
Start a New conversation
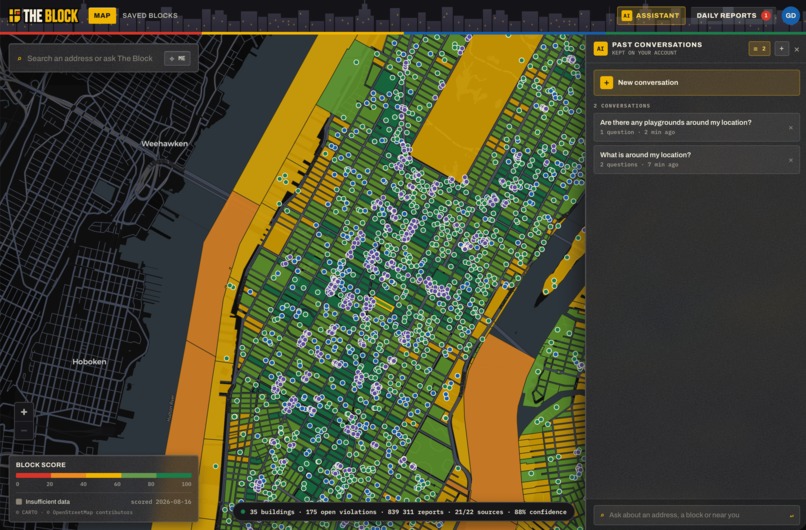[697, 83]
